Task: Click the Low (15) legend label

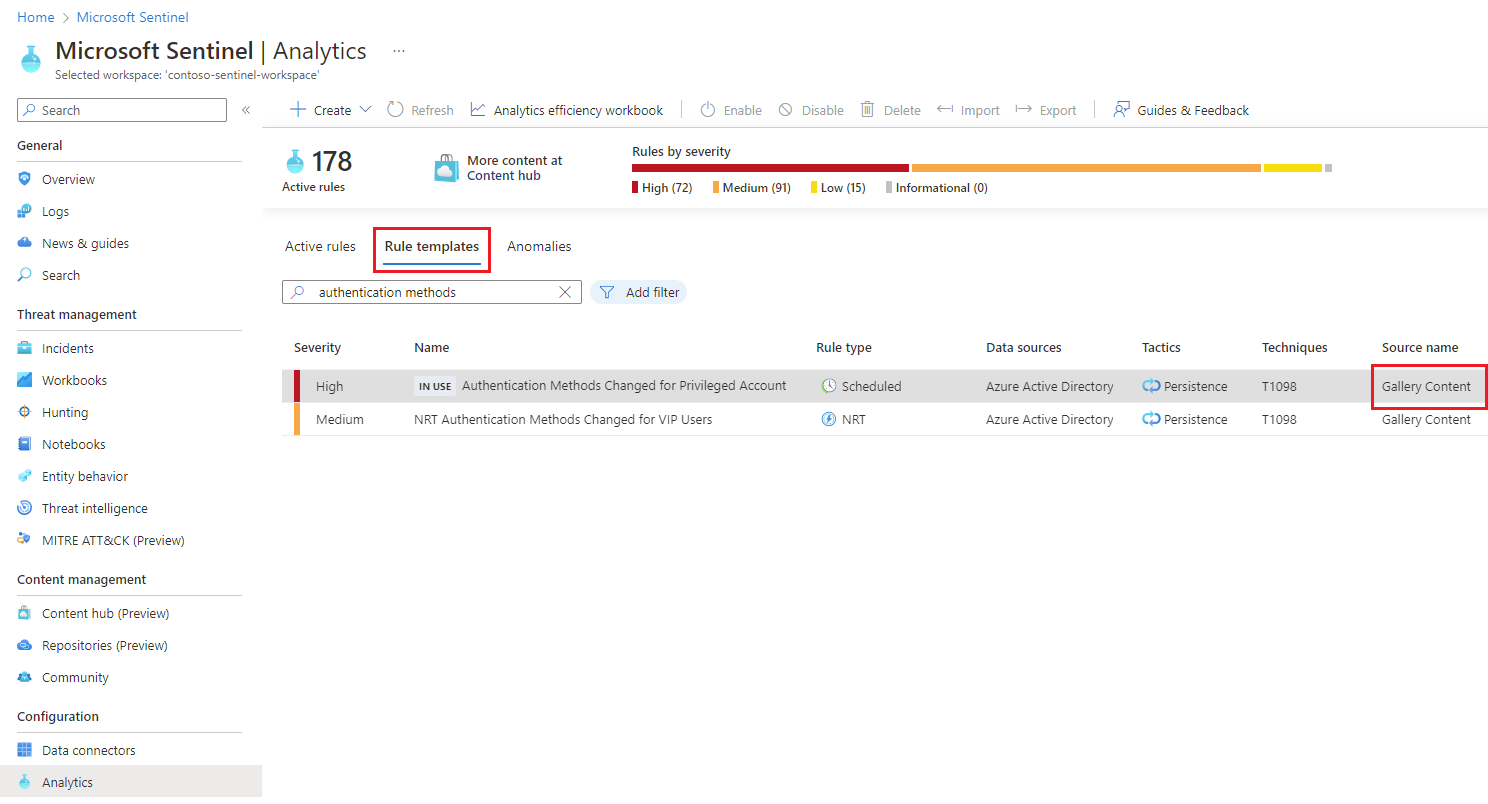Action: coord(843,188)
